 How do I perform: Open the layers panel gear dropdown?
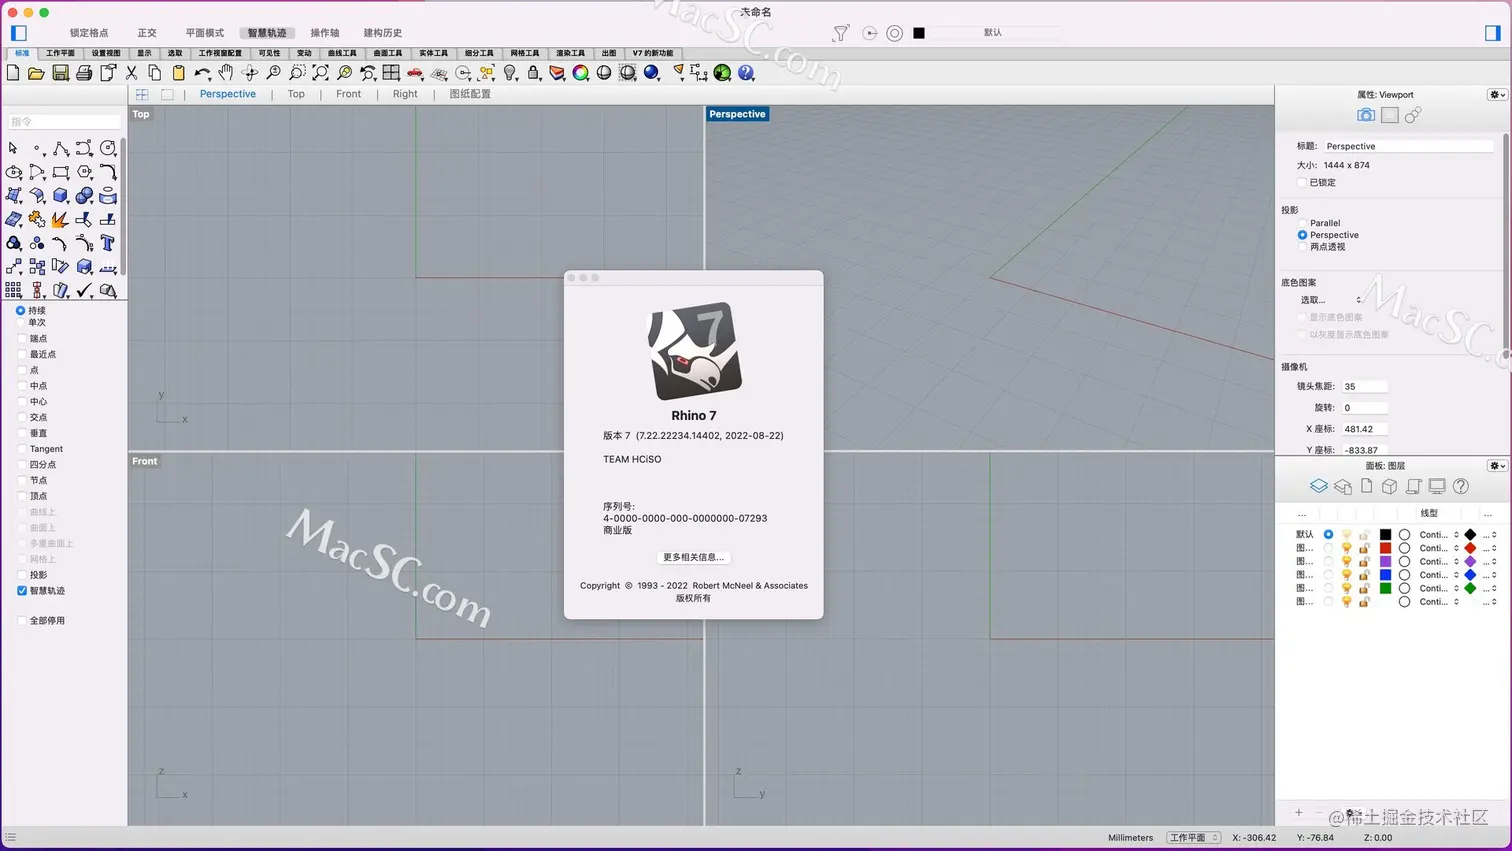(x=1497, y=466)
